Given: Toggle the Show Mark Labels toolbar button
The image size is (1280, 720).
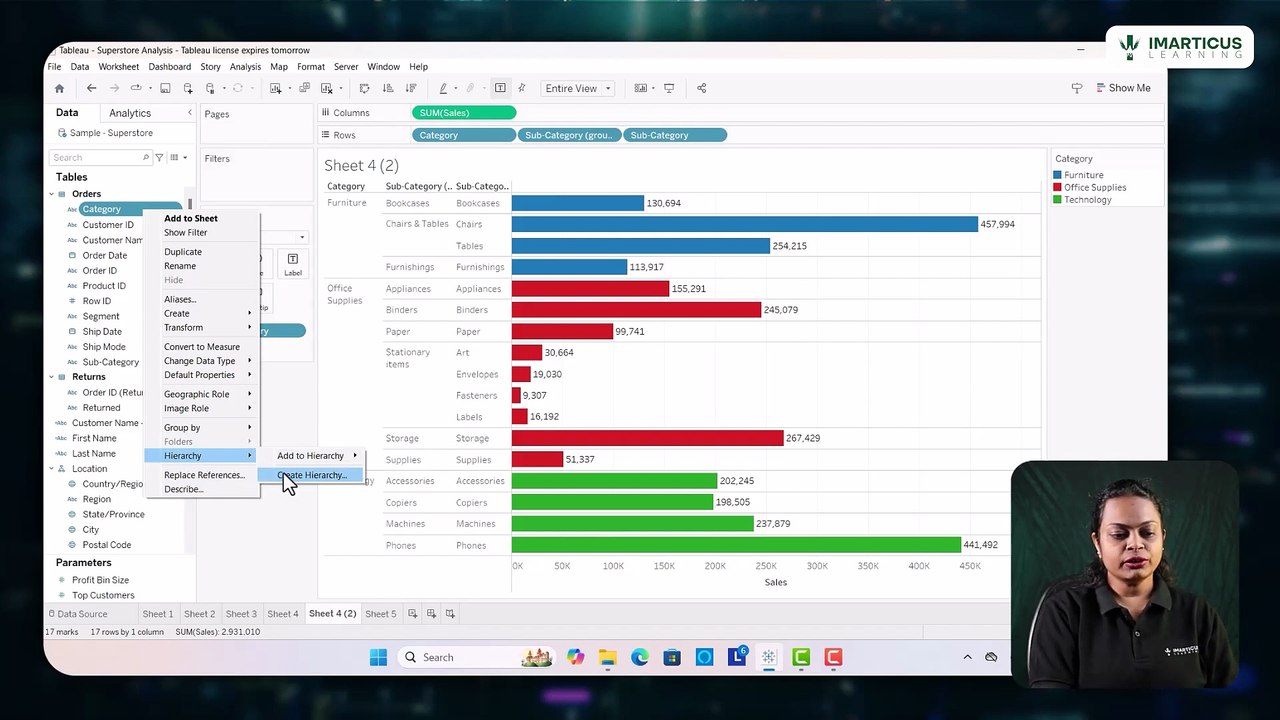Looking at the screenshot, I should (500, 88).
